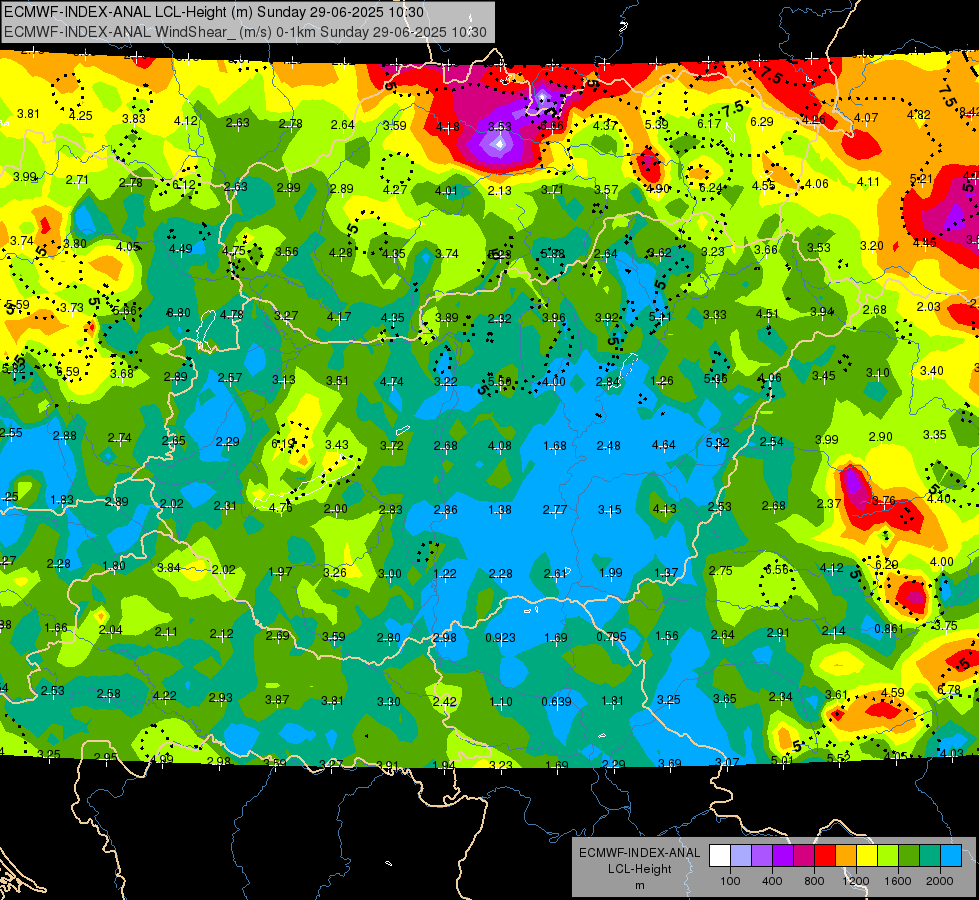Click the grid value '2.13'

click(499, 190)
